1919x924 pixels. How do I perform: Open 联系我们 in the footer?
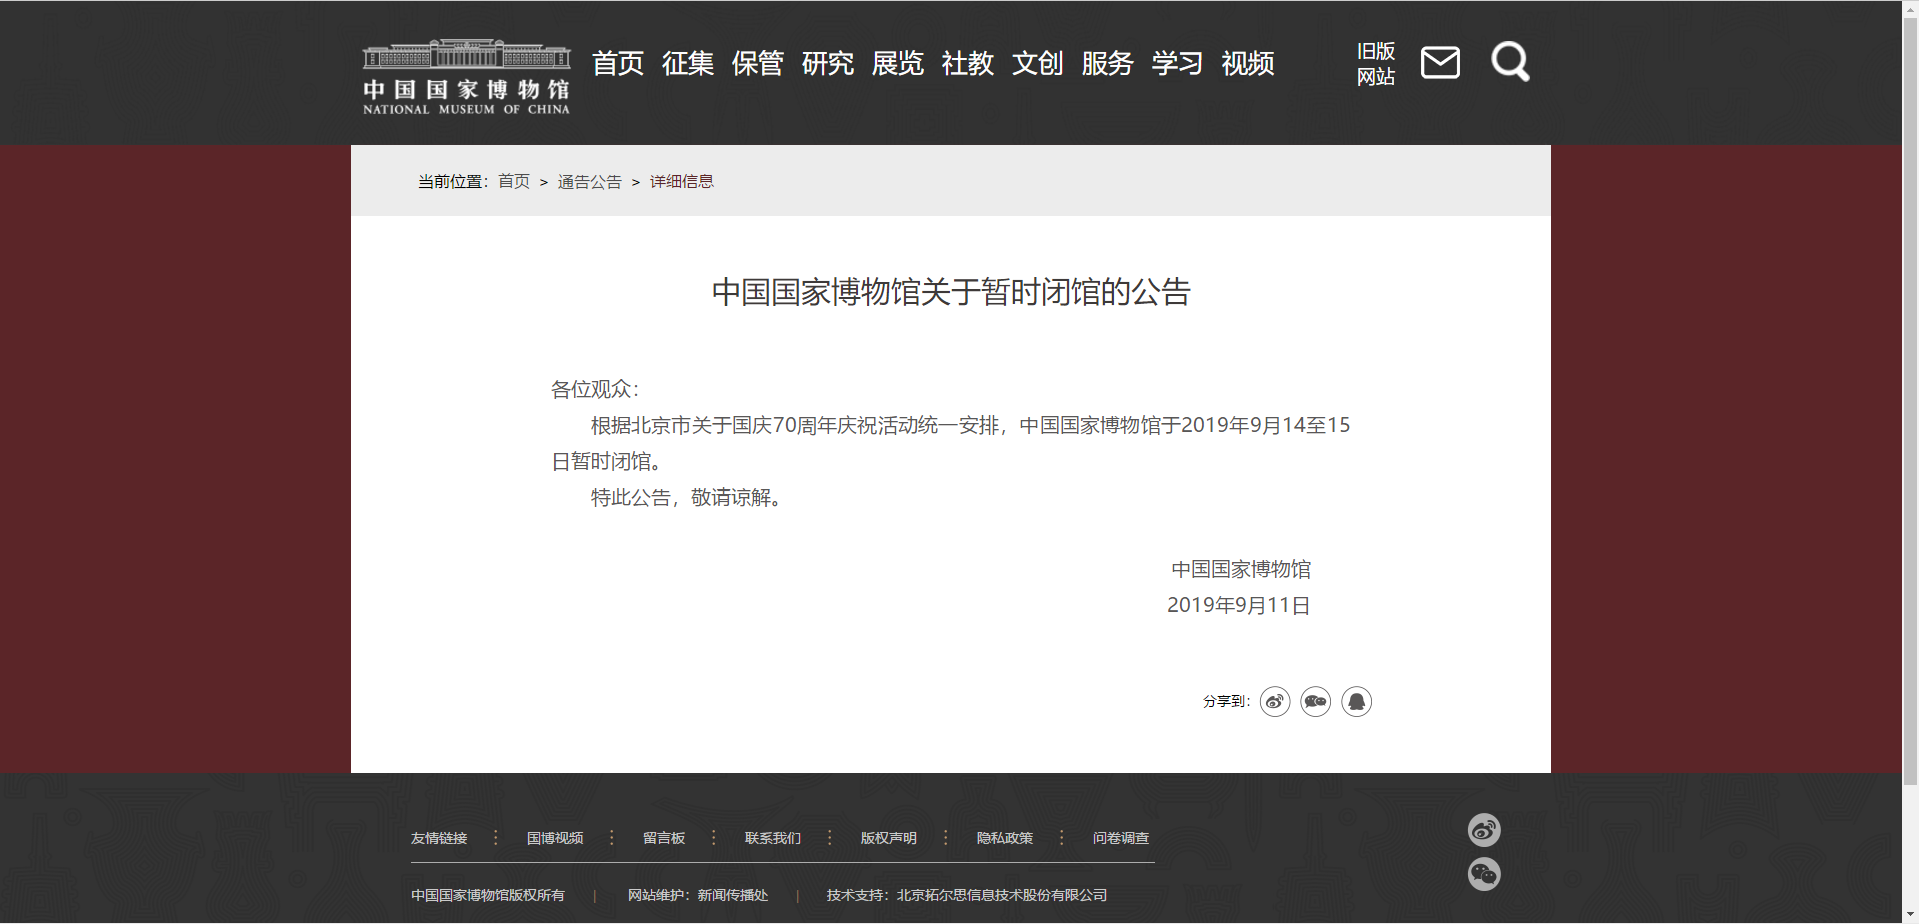[773, 838]
